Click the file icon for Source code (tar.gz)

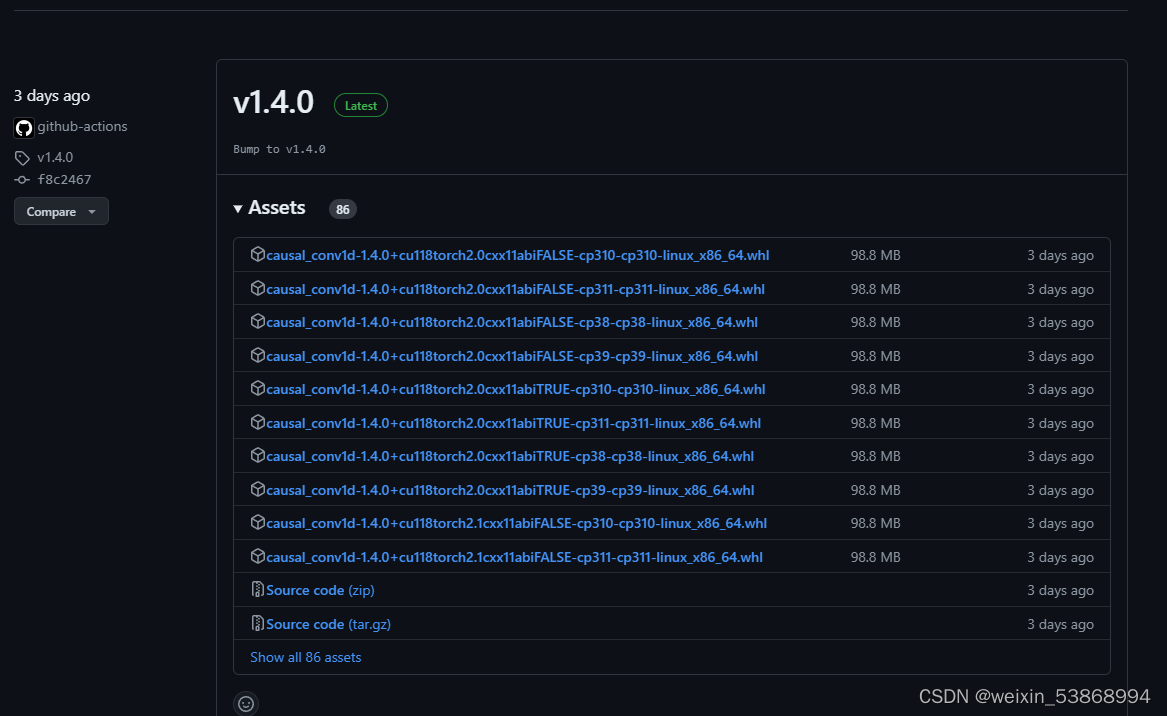(258, 623)
